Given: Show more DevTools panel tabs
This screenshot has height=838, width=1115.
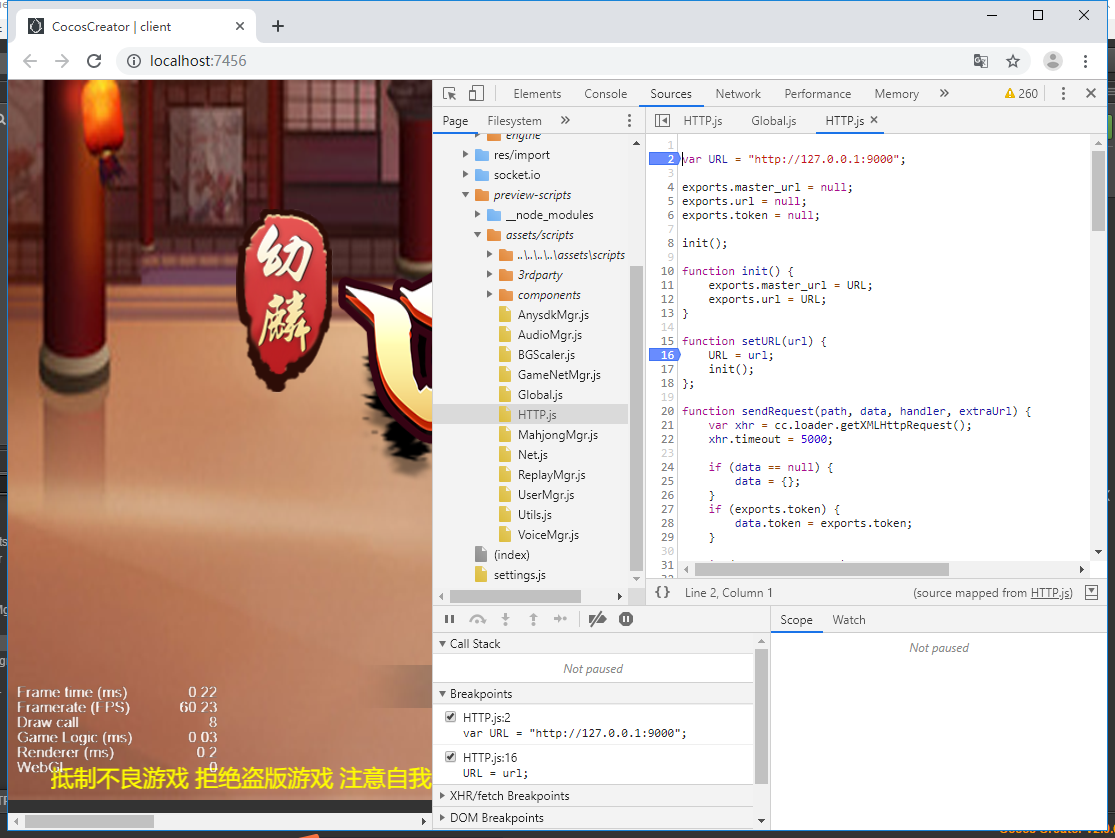Looking at the screenshot, I should point(944,93).
